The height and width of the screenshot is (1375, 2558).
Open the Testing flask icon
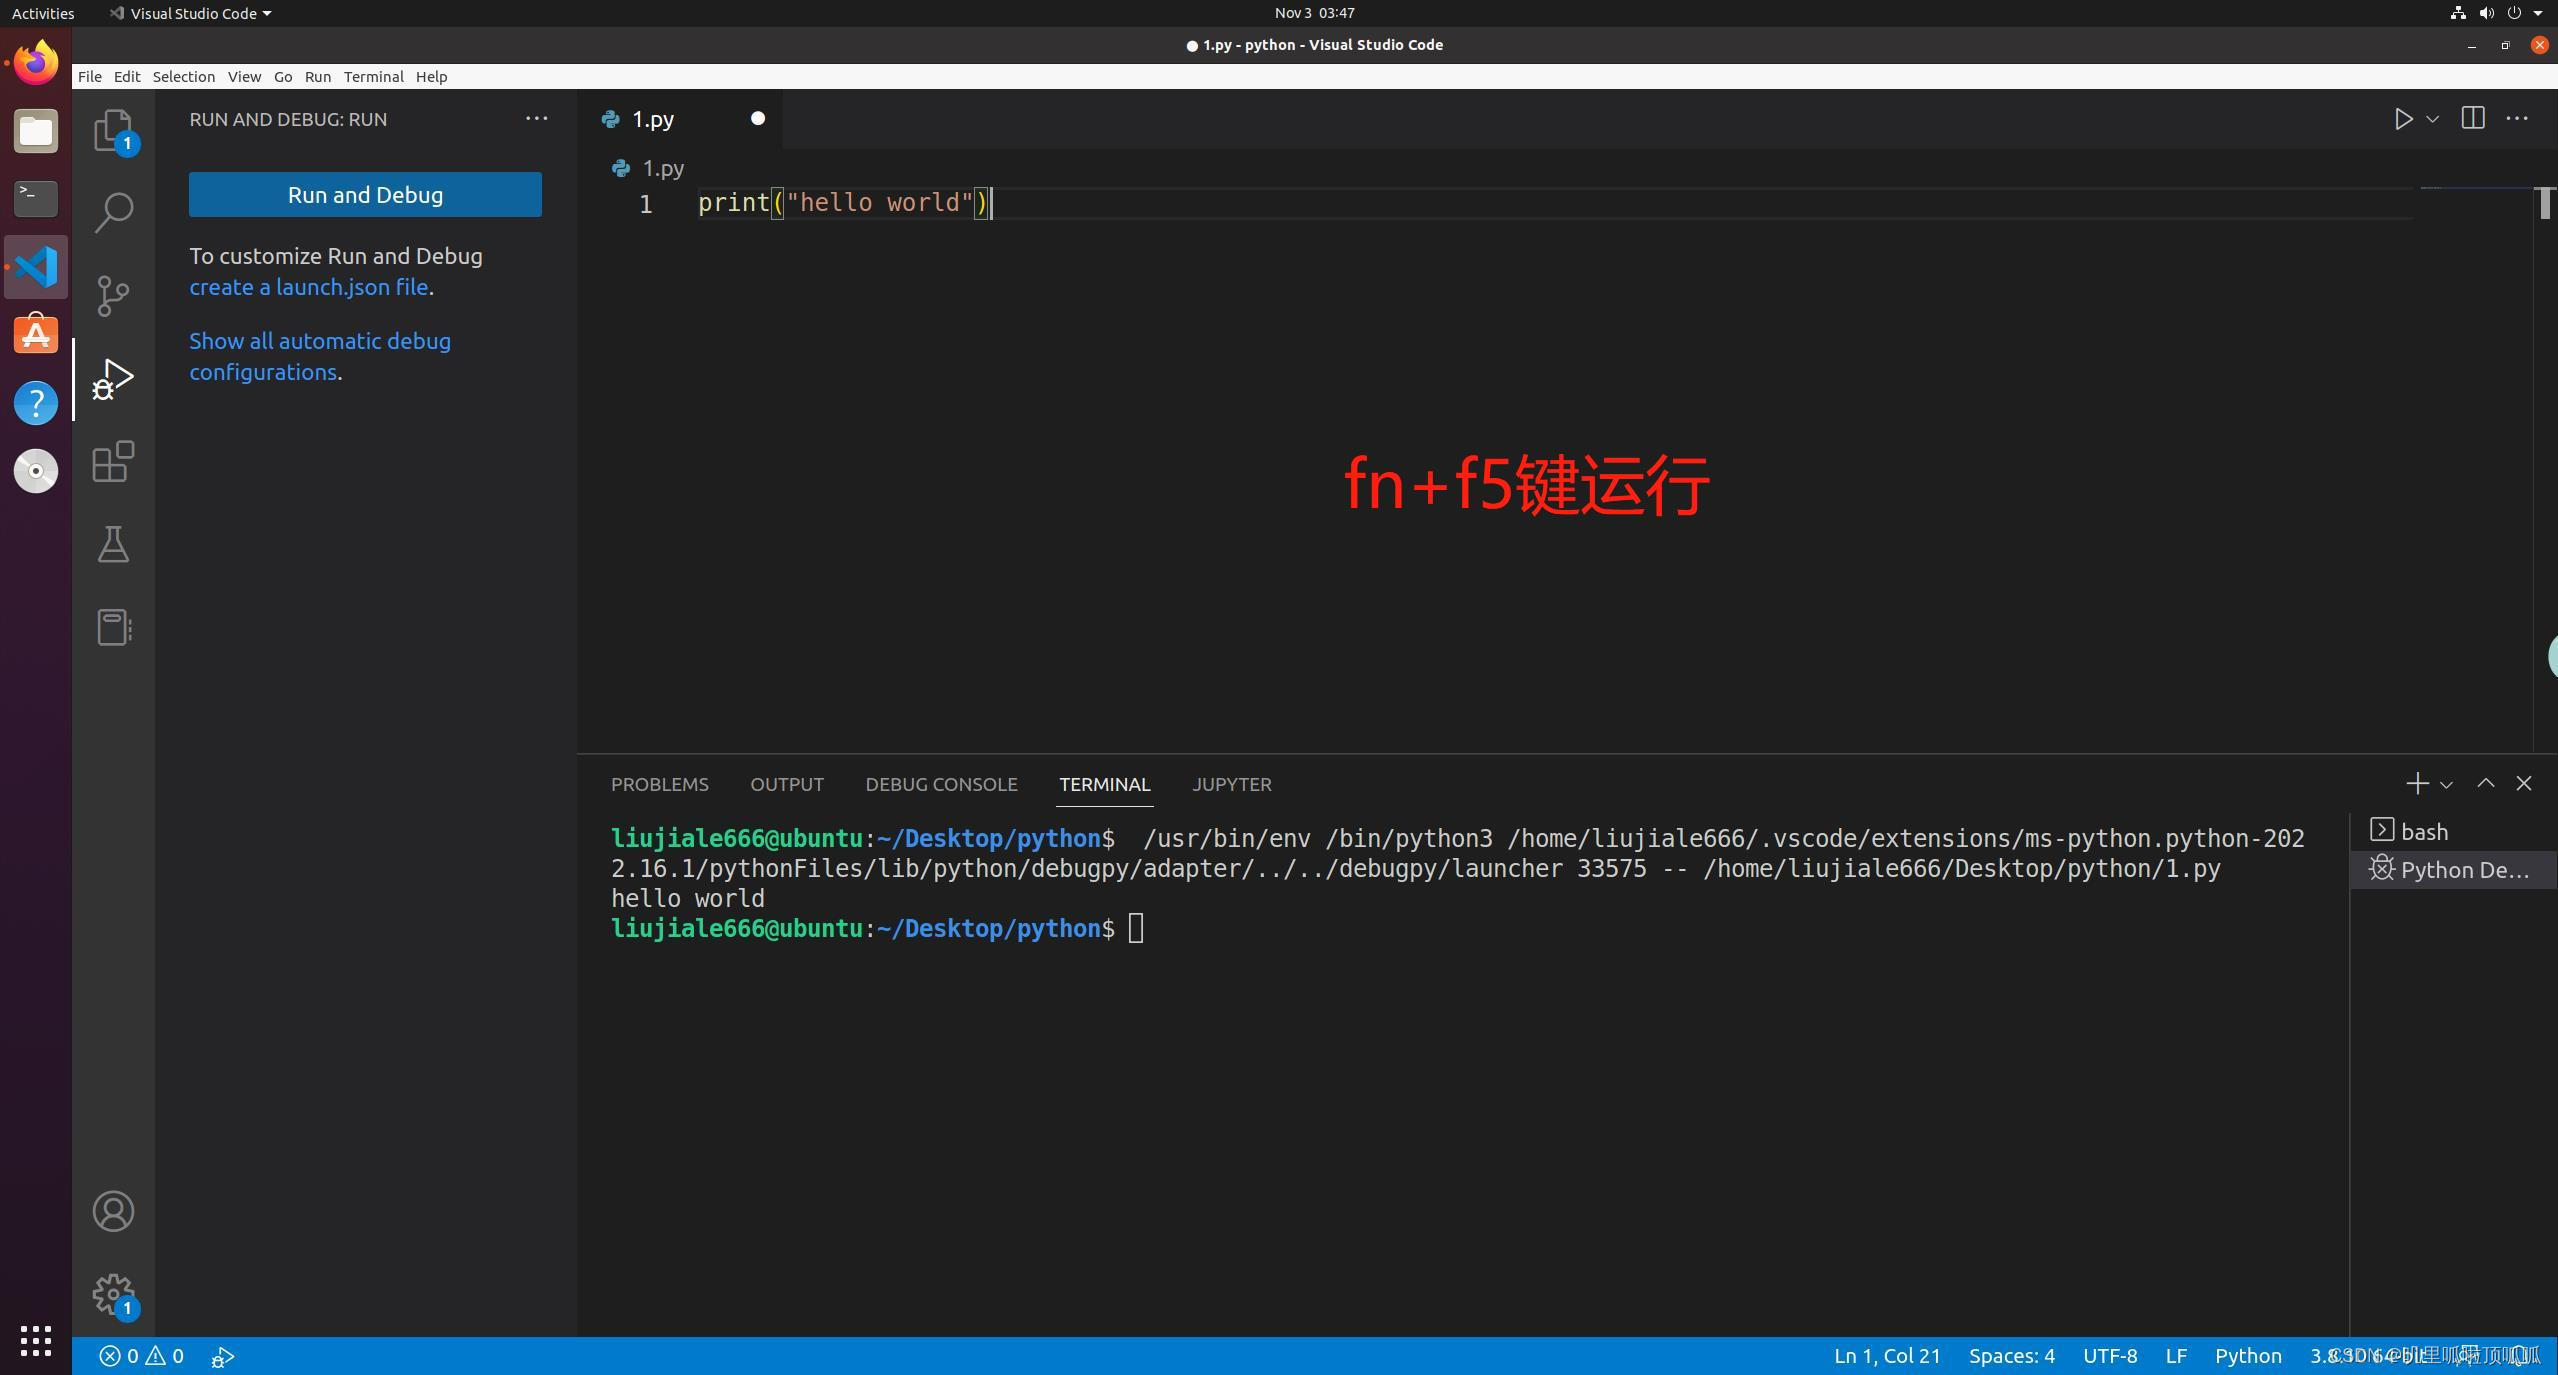pyautogui.click(x=113, y=544)
